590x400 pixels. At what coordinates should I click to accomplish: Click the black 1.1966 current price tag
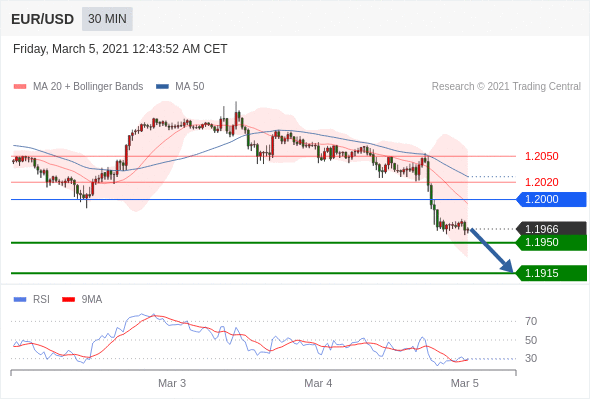pyautogui.click(x=551, y=228)
